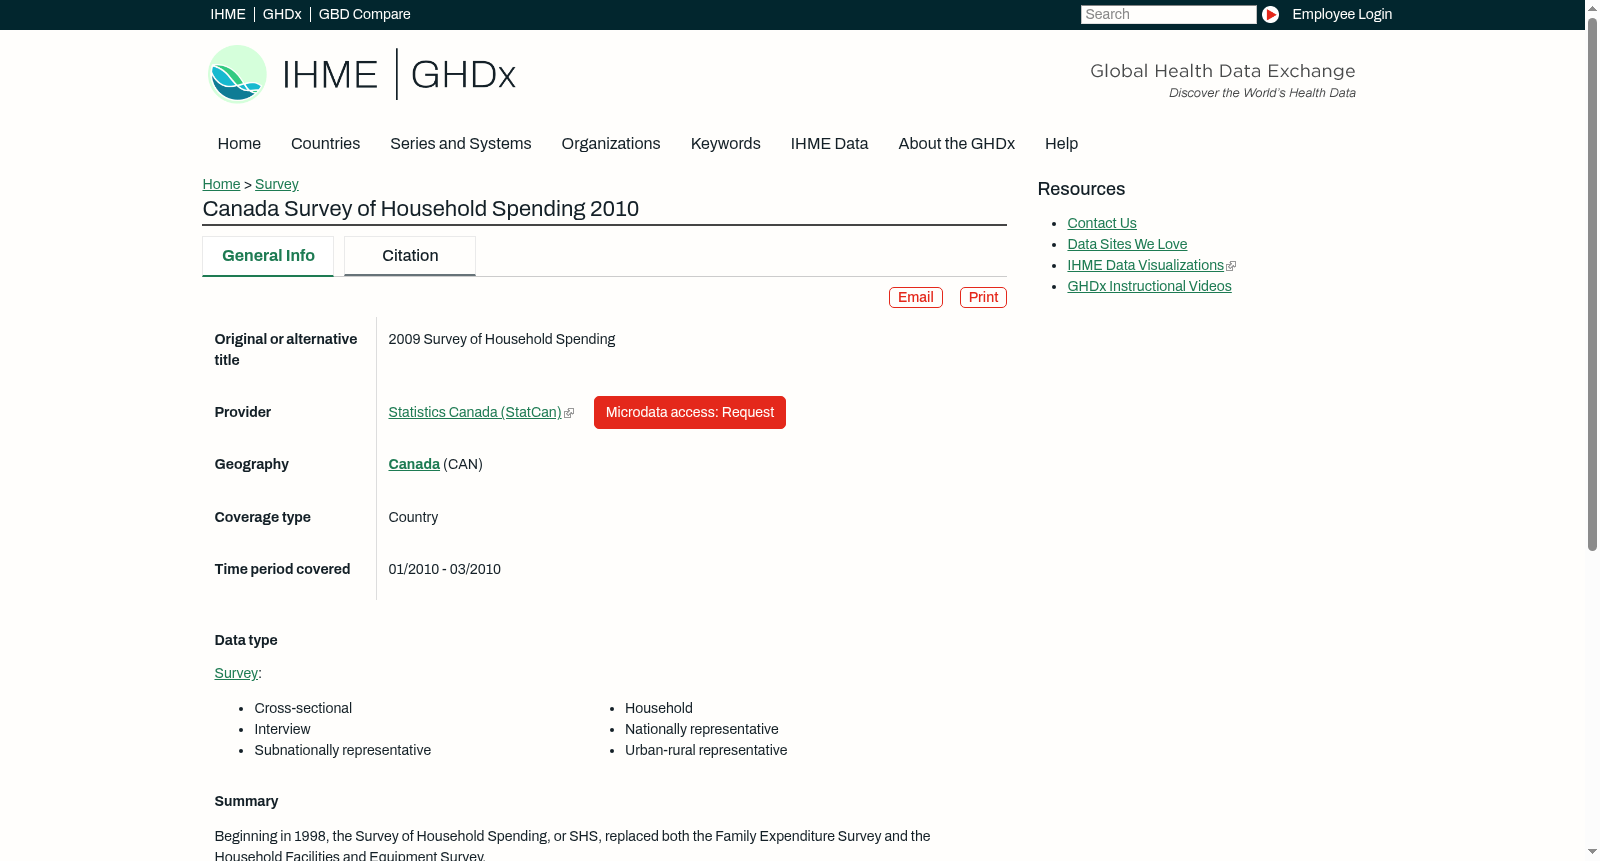Click external link icon beside IHME Data Visualizations
Screen dimensions: 1600x861
pos(1231,266)
